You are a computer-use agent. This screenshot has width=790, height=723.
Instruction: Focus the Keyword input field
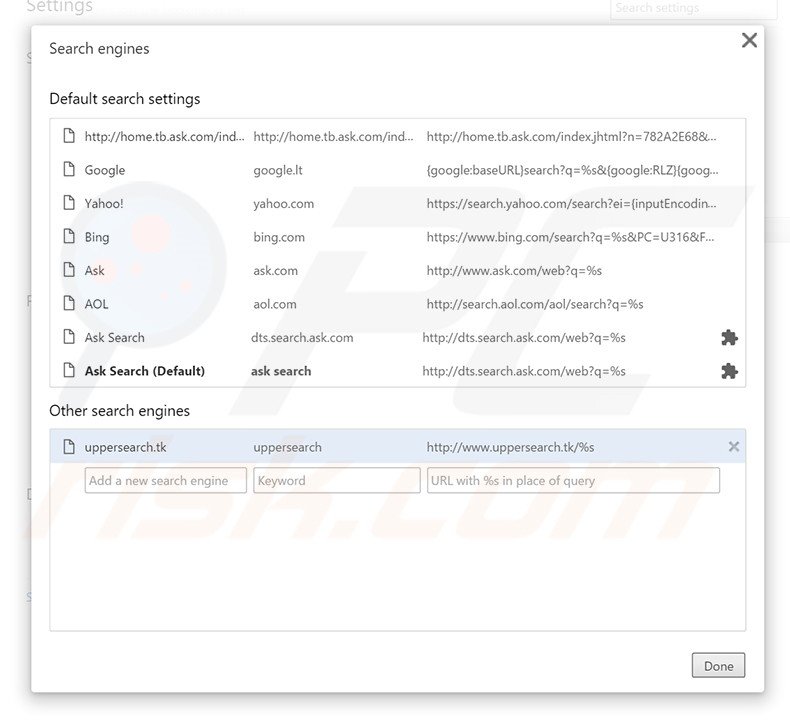tap(337, 480)
